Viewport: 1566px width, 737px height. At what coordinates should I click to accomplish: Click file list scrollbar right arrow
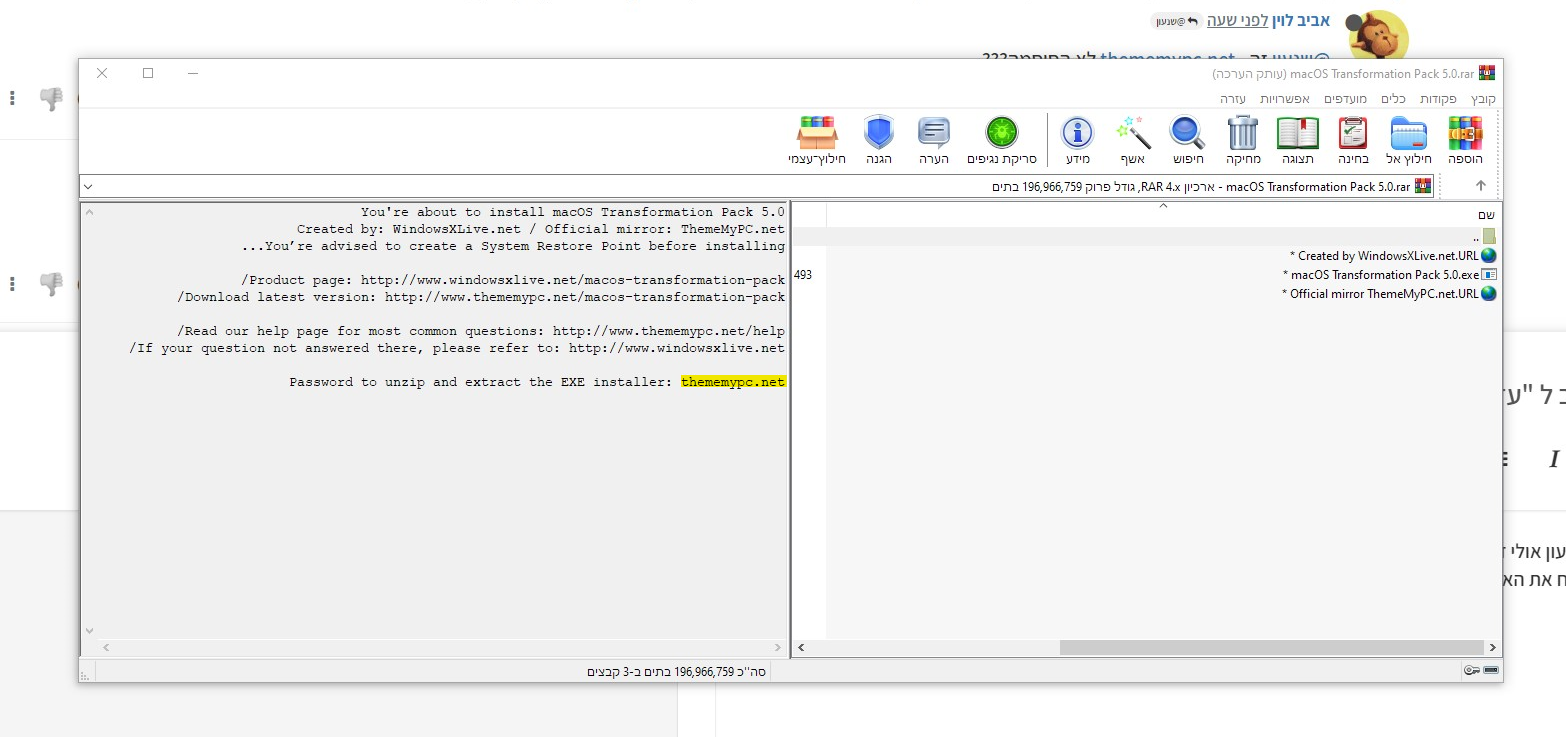click(1492, 648)
